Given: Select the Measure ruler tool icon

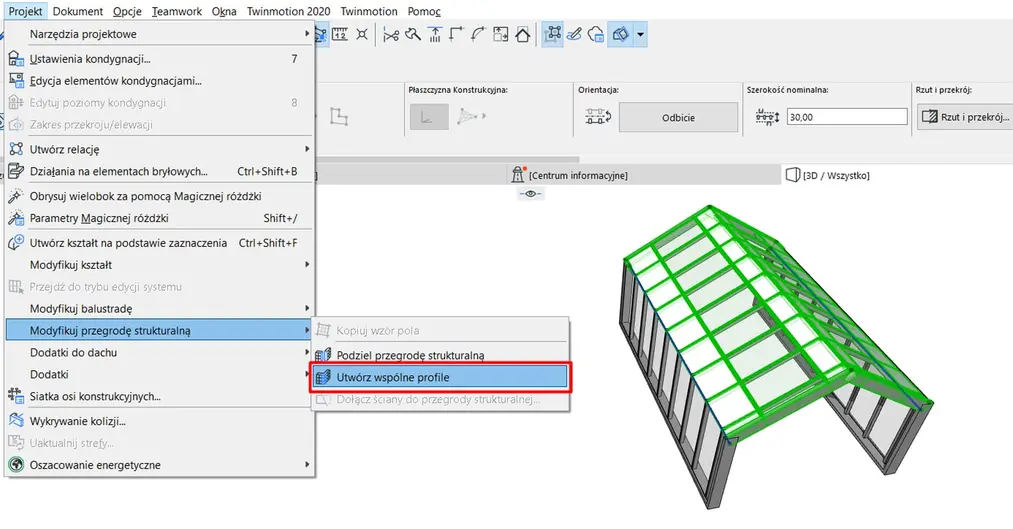Looking at the screenshot, I should 340,34.
